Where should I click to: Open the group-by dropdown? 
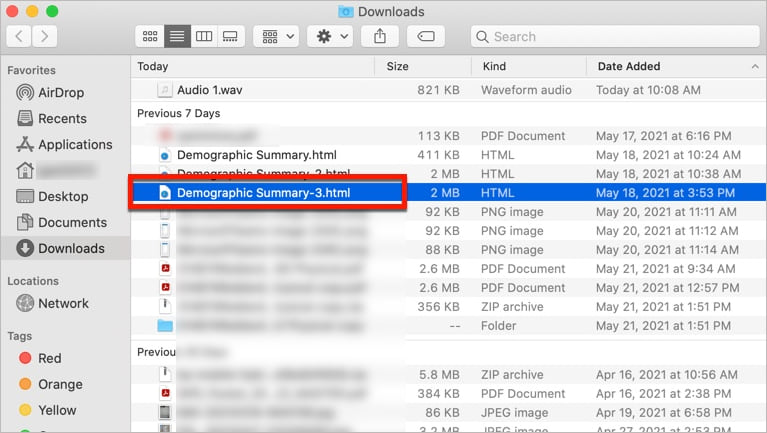(x=277, y=36)
